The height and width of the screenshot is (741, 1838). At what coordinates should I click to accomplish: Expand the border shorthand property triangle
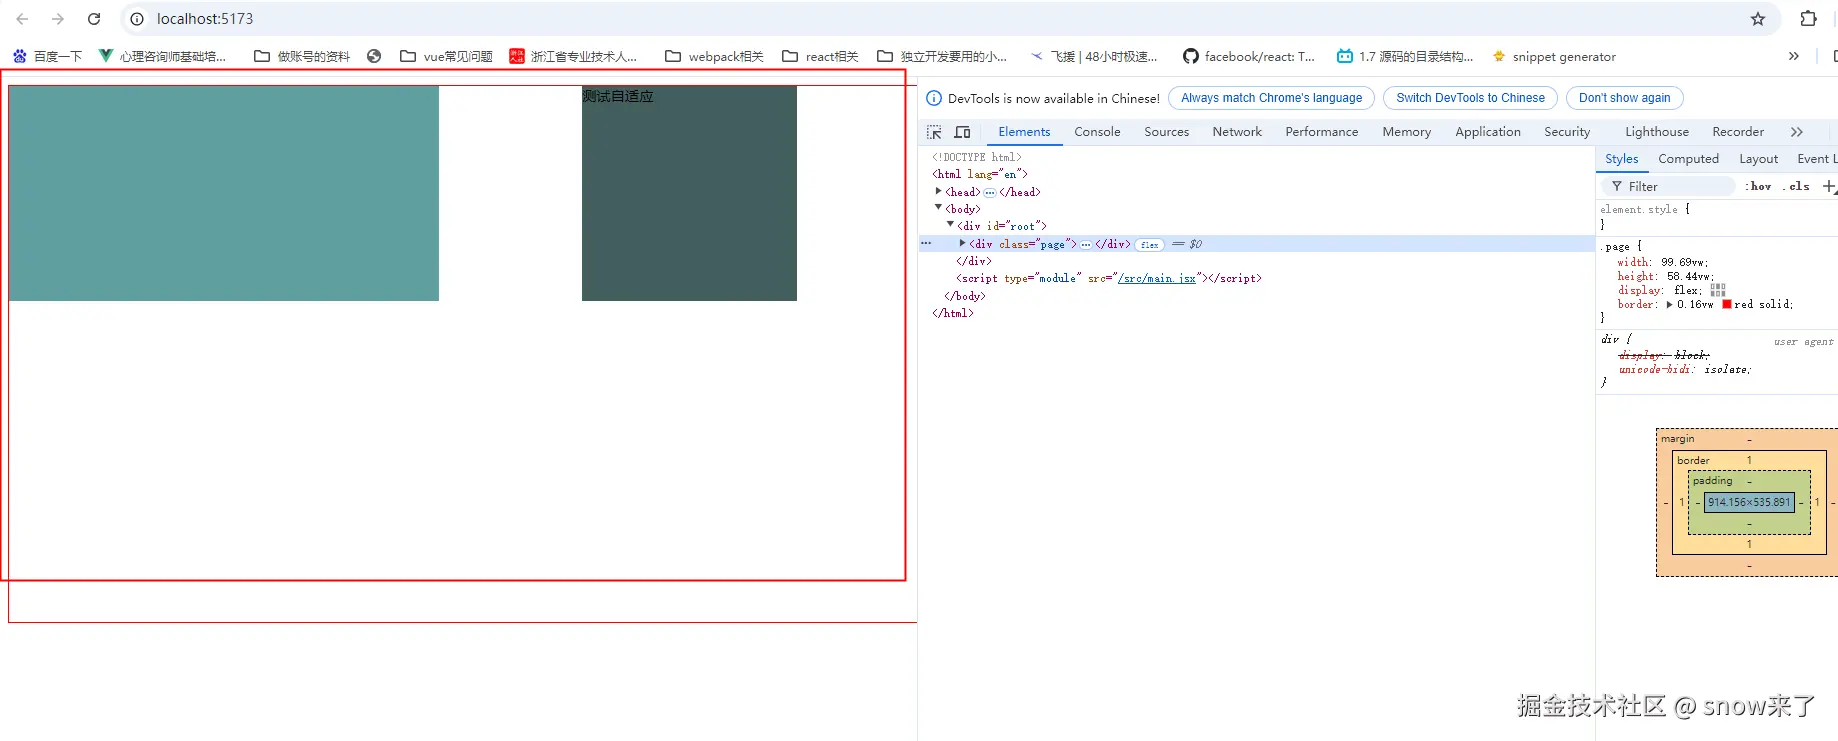pyautogui.click(x=1669, y=304)
